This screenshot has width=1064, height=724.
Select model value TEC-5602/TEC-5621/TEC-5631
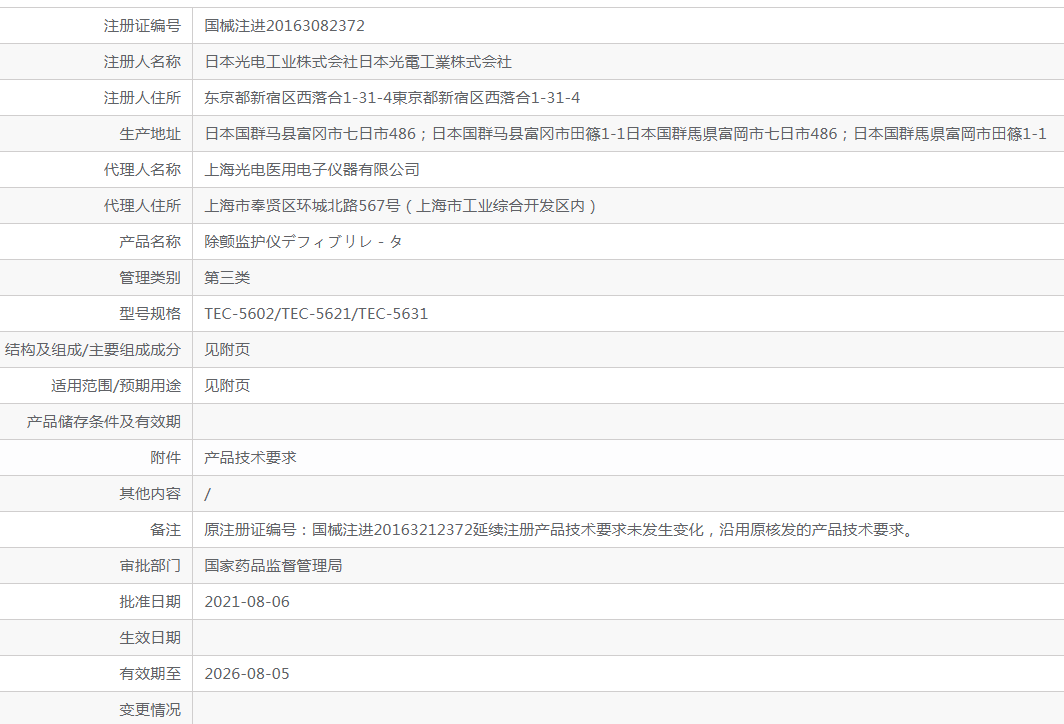(x=316, y=313)
